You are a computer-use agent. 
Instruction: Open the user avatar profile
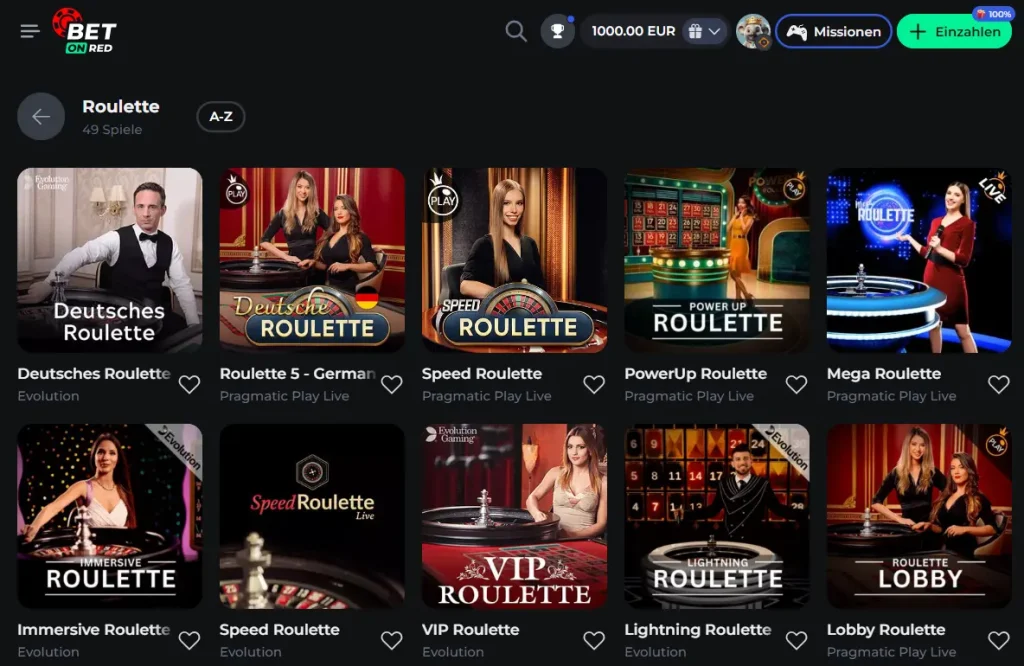point(753,31)
